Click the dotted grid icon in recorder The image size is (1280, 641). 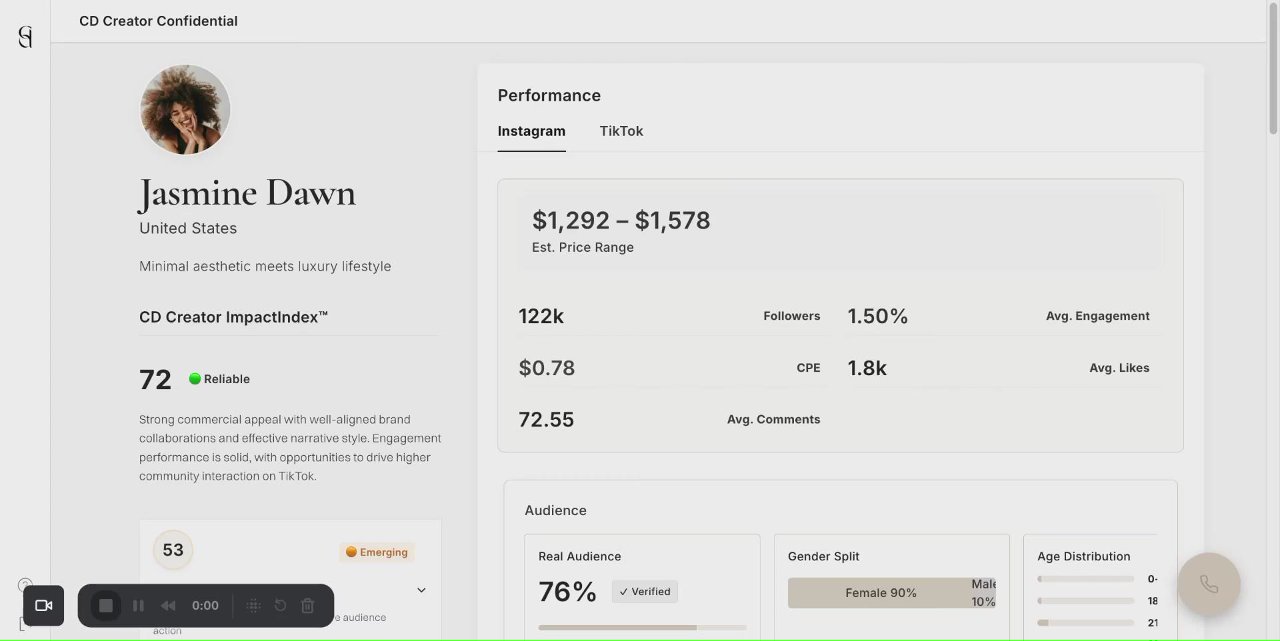point(253,605)
